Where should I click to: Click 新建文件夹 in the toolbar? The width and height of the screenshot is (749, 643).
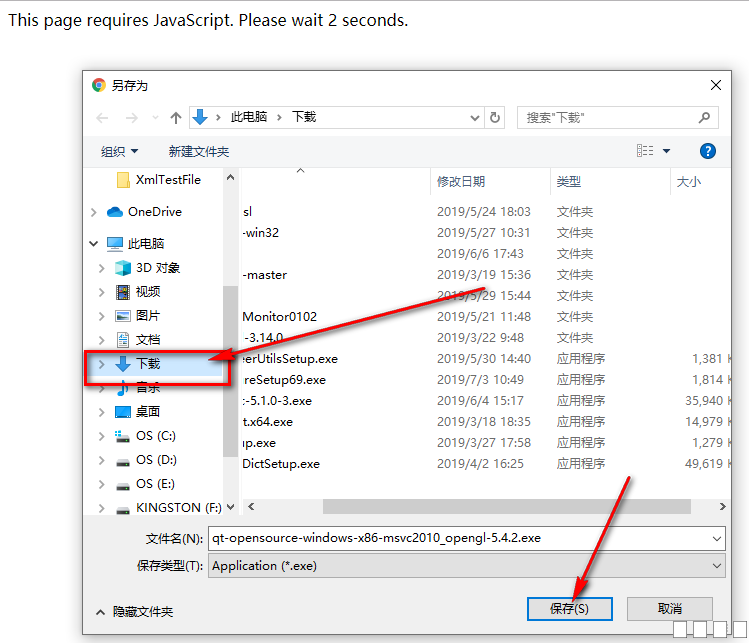[x=199, y=152]
